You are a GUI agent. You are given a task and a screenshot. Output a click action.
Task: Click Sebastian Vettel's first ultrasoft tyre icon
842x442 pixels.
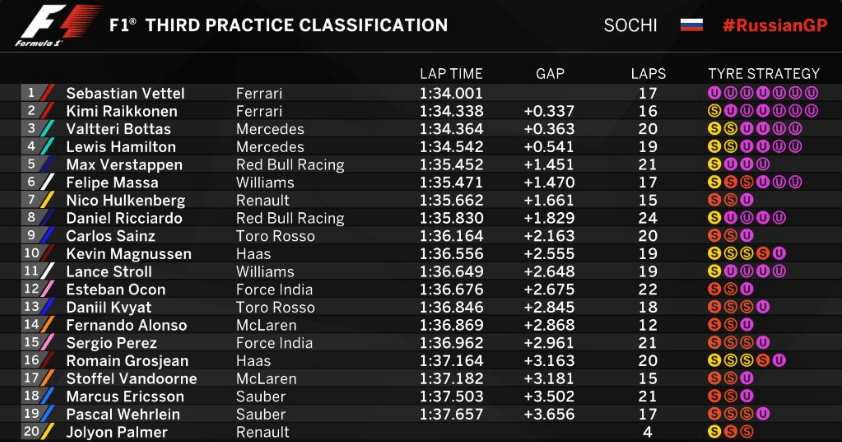coord(714,93)
